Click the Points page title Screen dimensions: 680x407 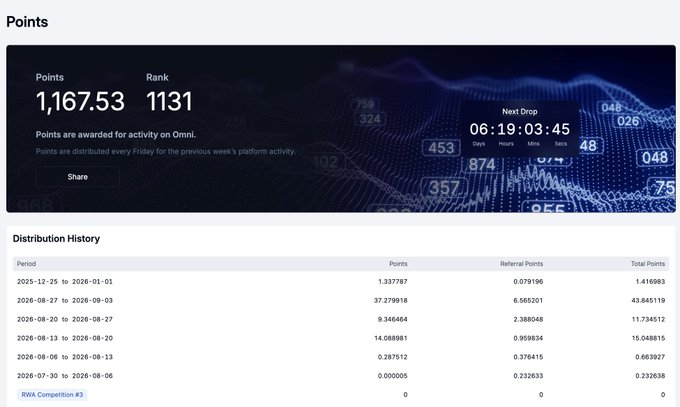pos(27,22)
